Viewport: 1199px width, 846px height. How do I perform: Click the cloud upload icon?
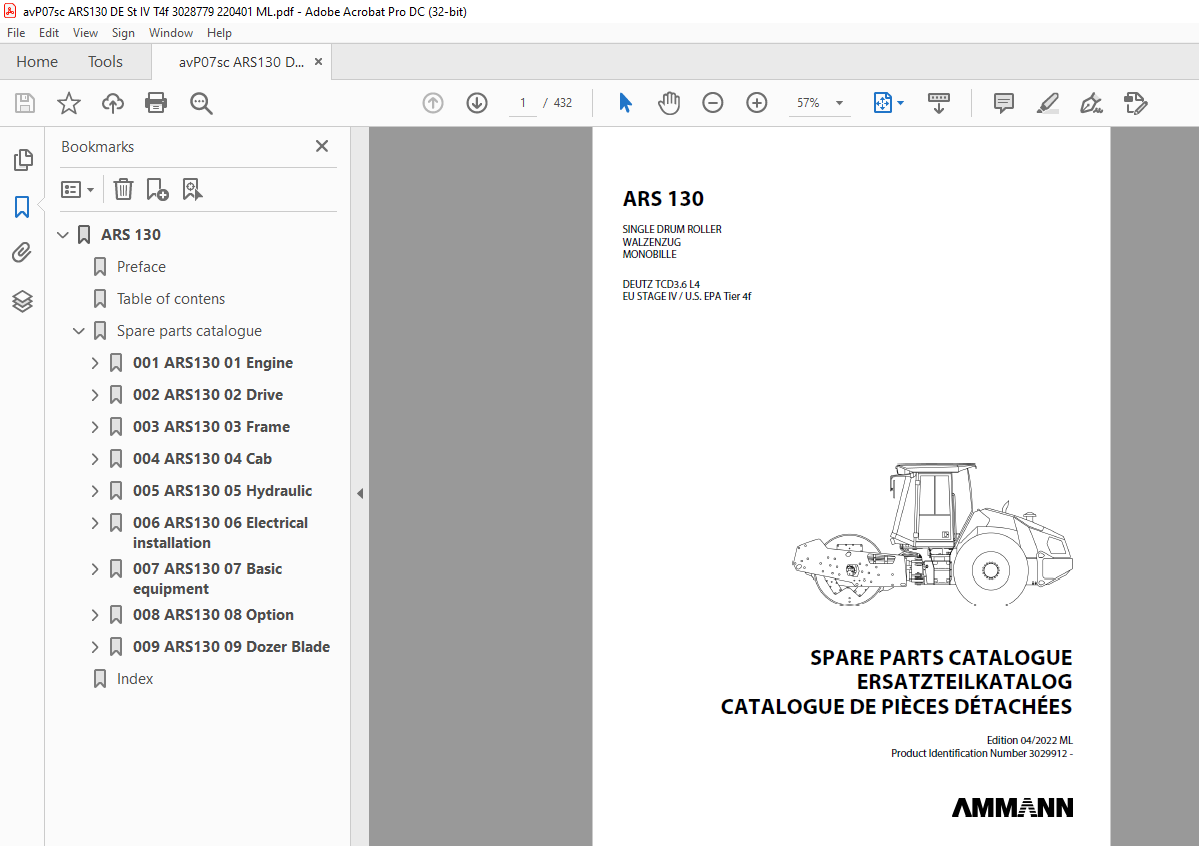[x=112, y=102]
